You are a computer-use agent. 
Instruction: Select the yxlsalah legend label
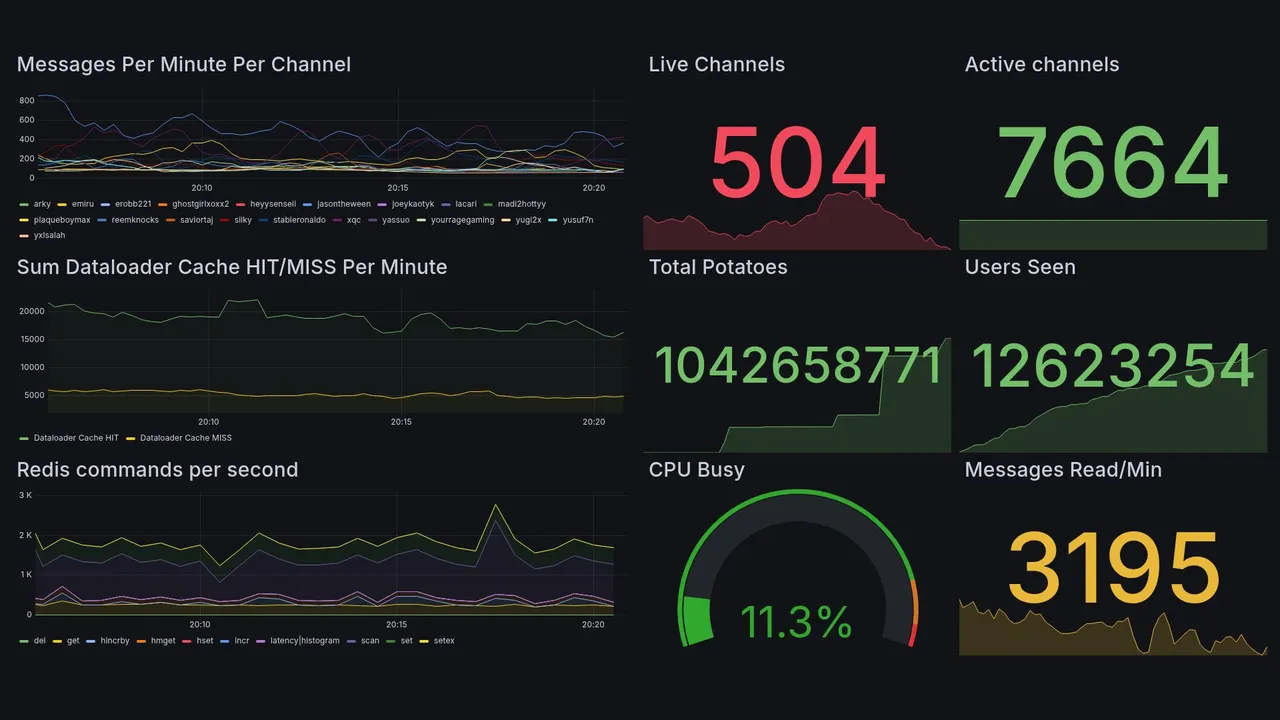tap(50, 236)
